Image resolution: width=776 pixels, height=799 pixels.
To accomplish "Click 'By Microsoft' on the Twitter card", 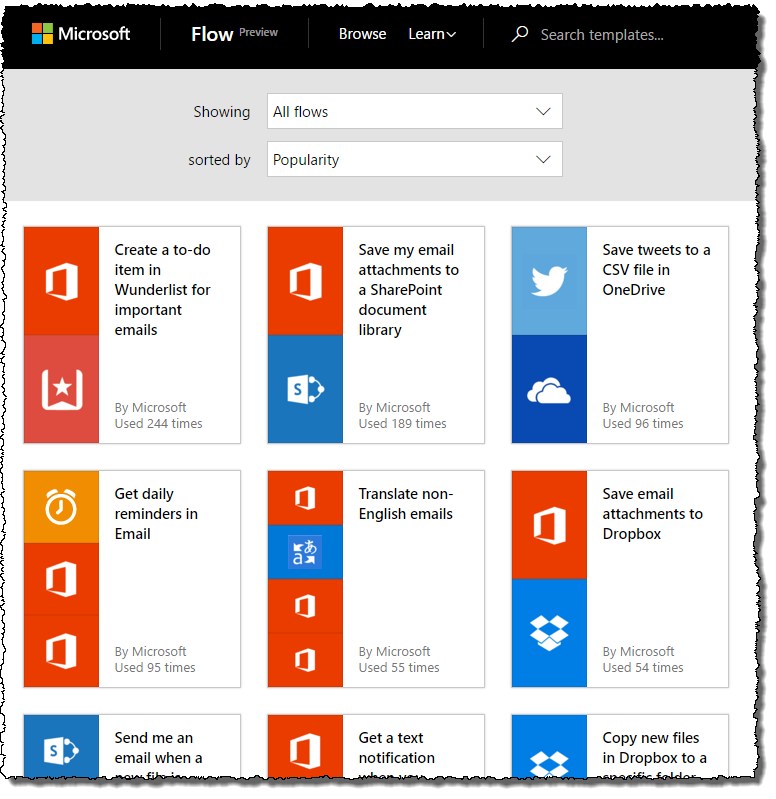I will [x=638, y=408].
